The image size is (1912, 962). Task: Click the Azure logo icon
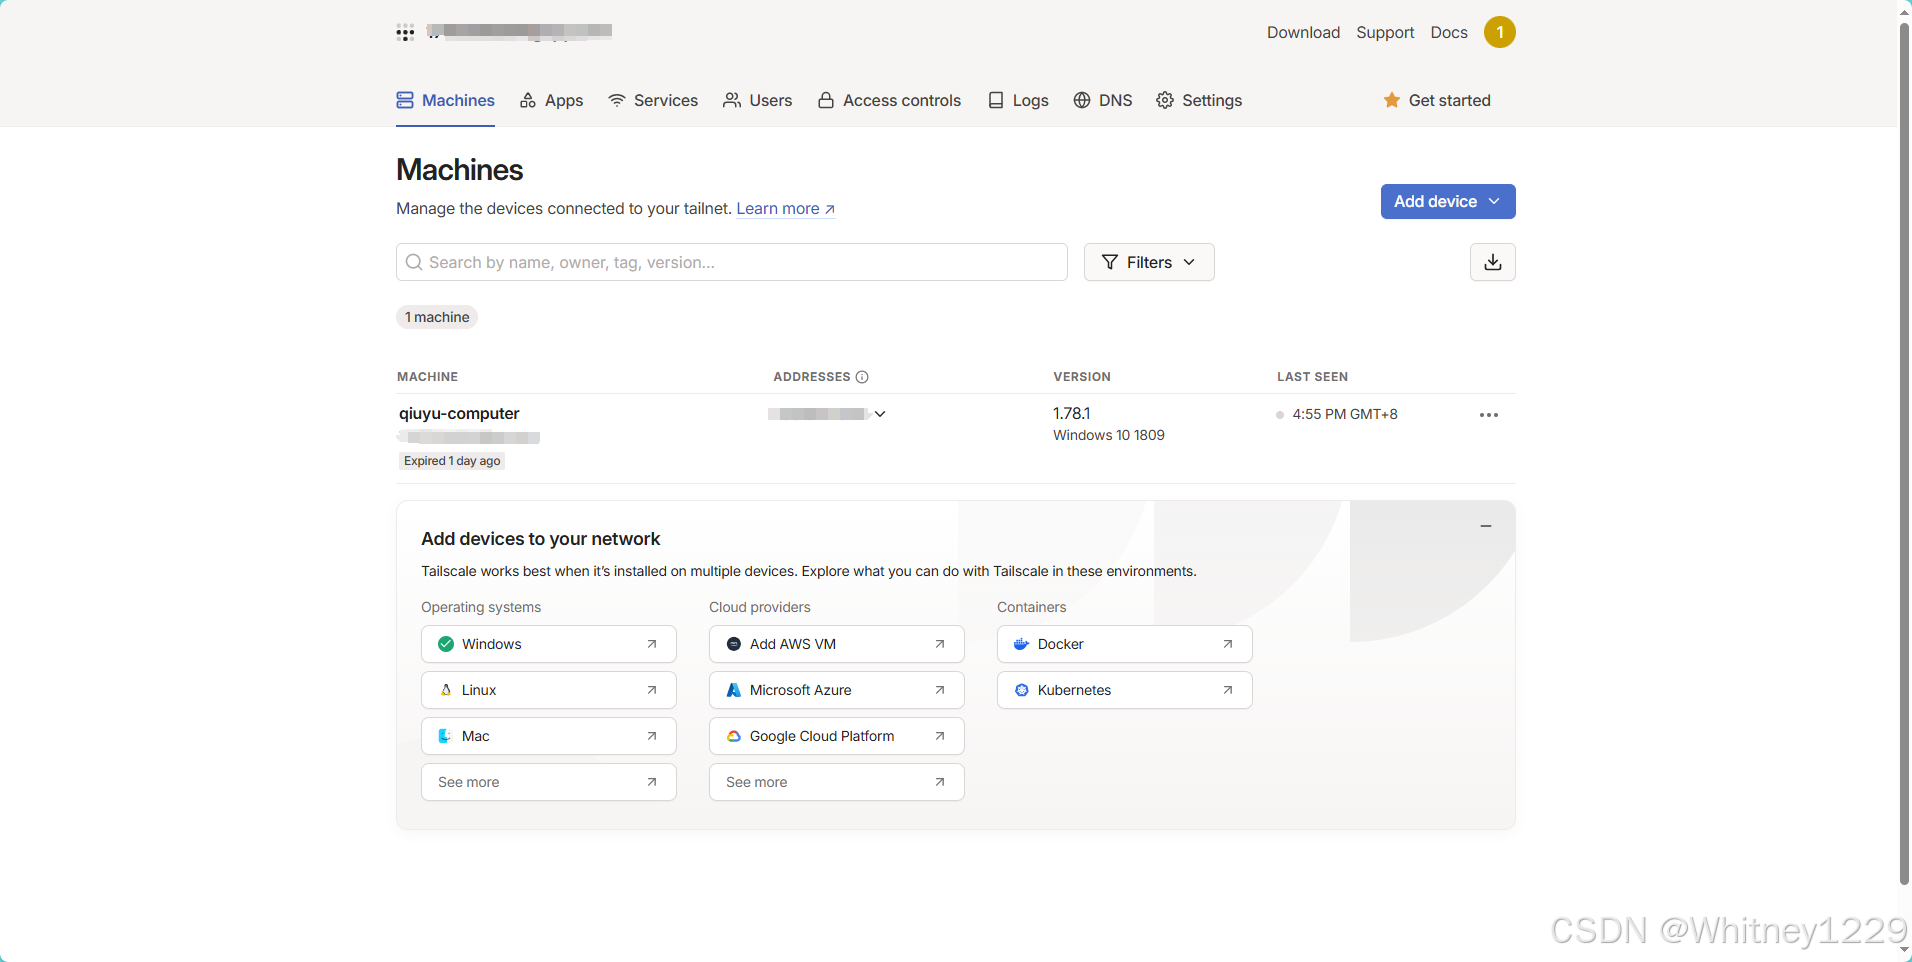tap(734, 690)
